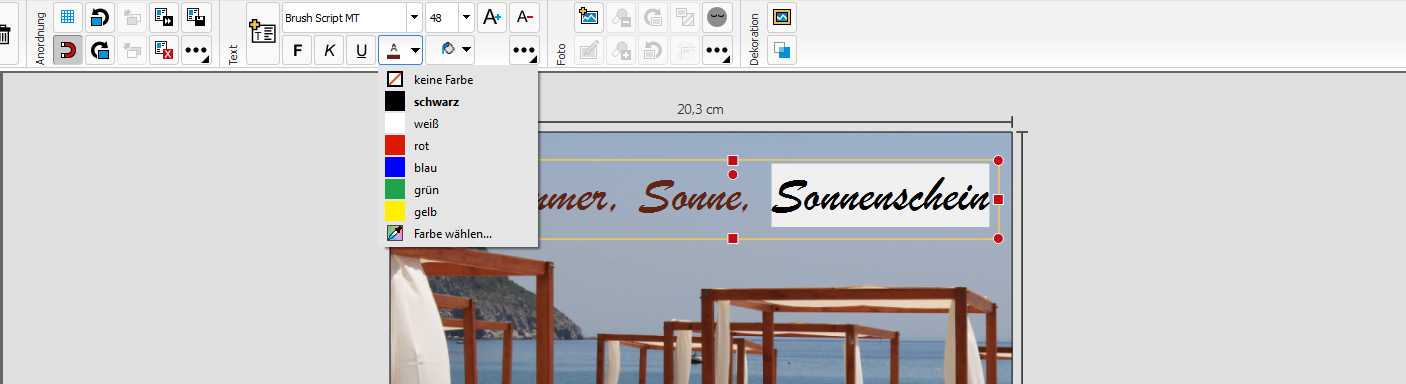Open more options in Anordnung group

coord(196,49)
